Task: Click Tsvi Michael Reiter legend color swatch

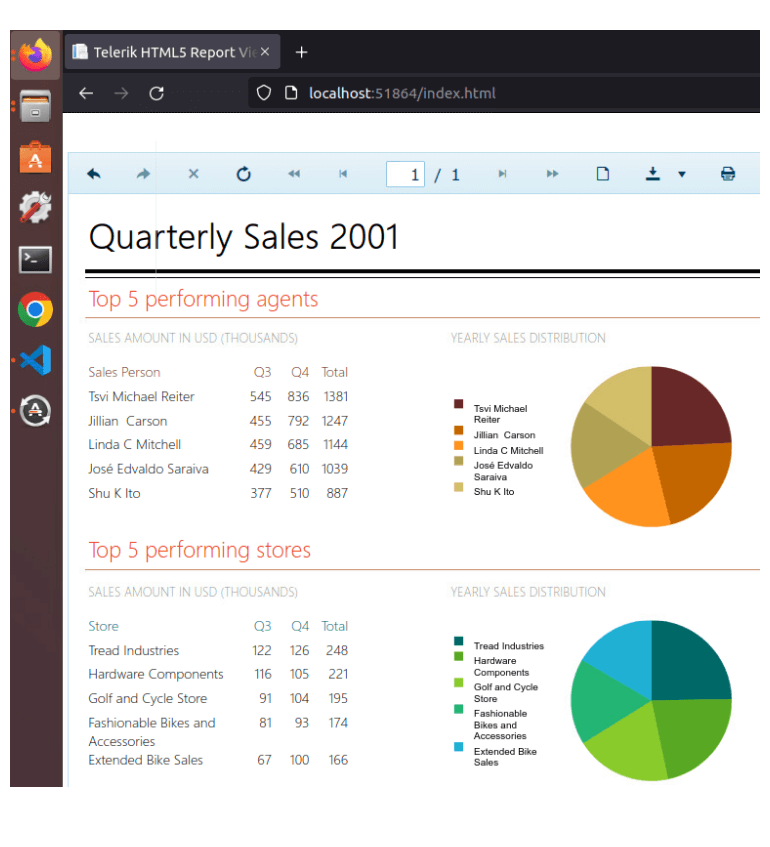Action: [x=459, y=404]
